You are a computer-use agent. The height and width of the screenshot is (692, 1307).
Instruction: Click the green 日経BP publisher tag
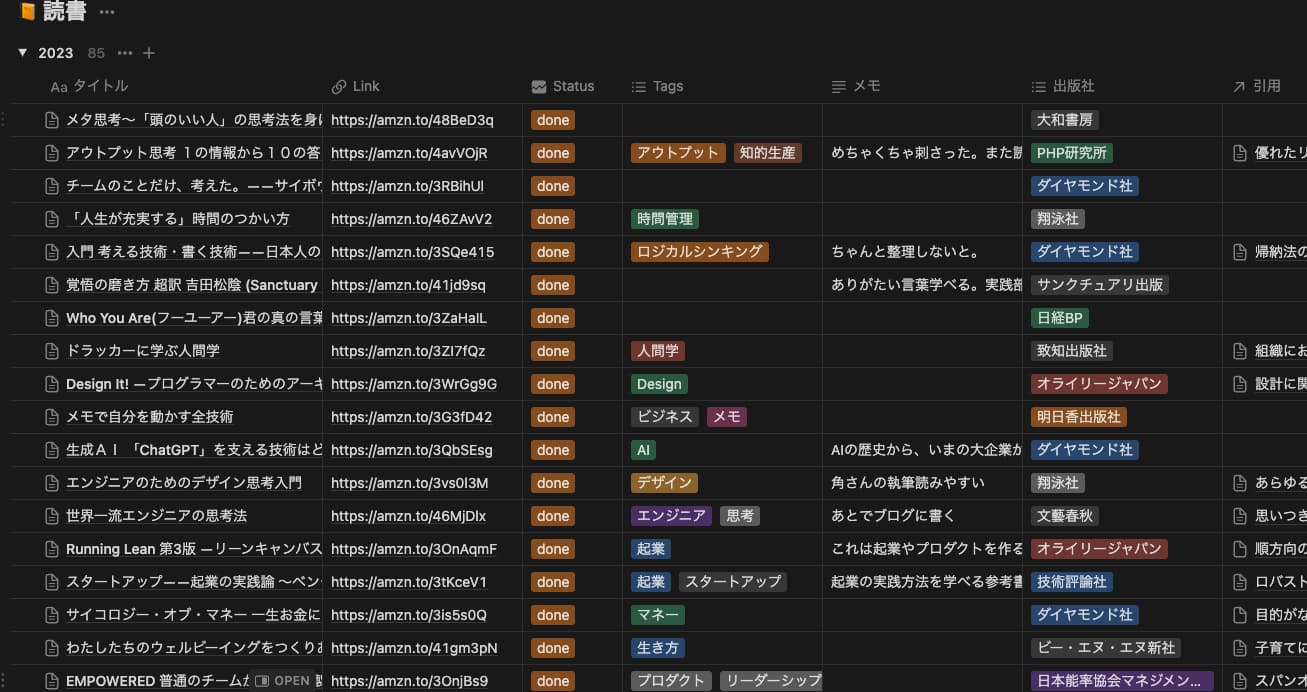pyautogui.click(x=1059, y=318)
